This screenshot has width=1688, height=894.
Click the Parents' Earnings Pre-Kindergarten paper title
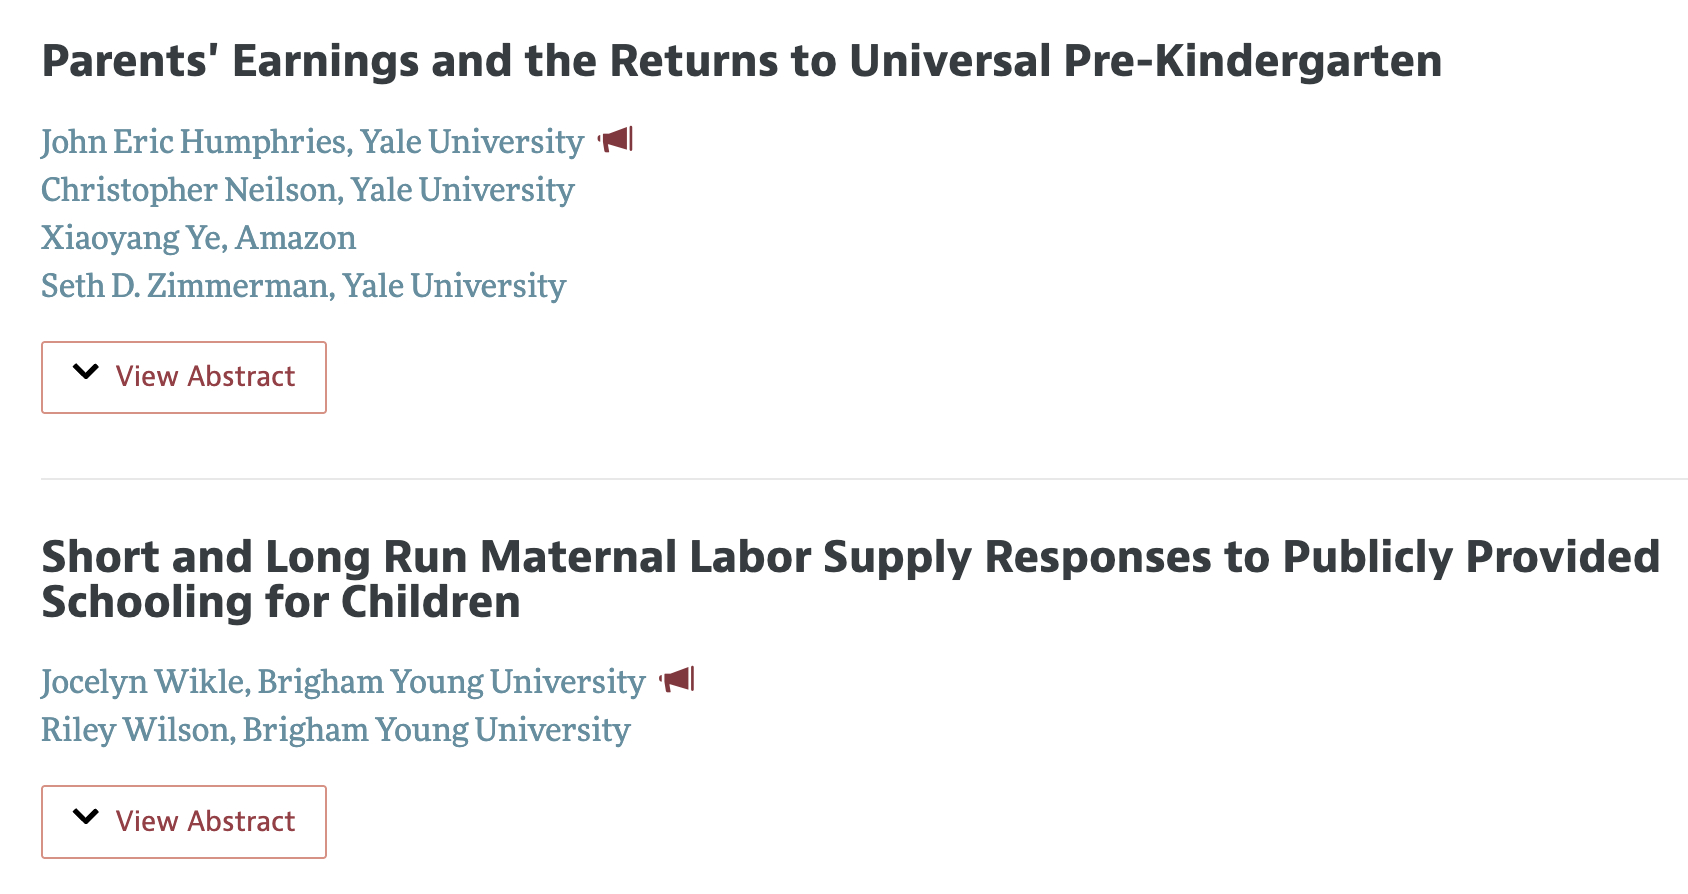[x=741, y=61]
